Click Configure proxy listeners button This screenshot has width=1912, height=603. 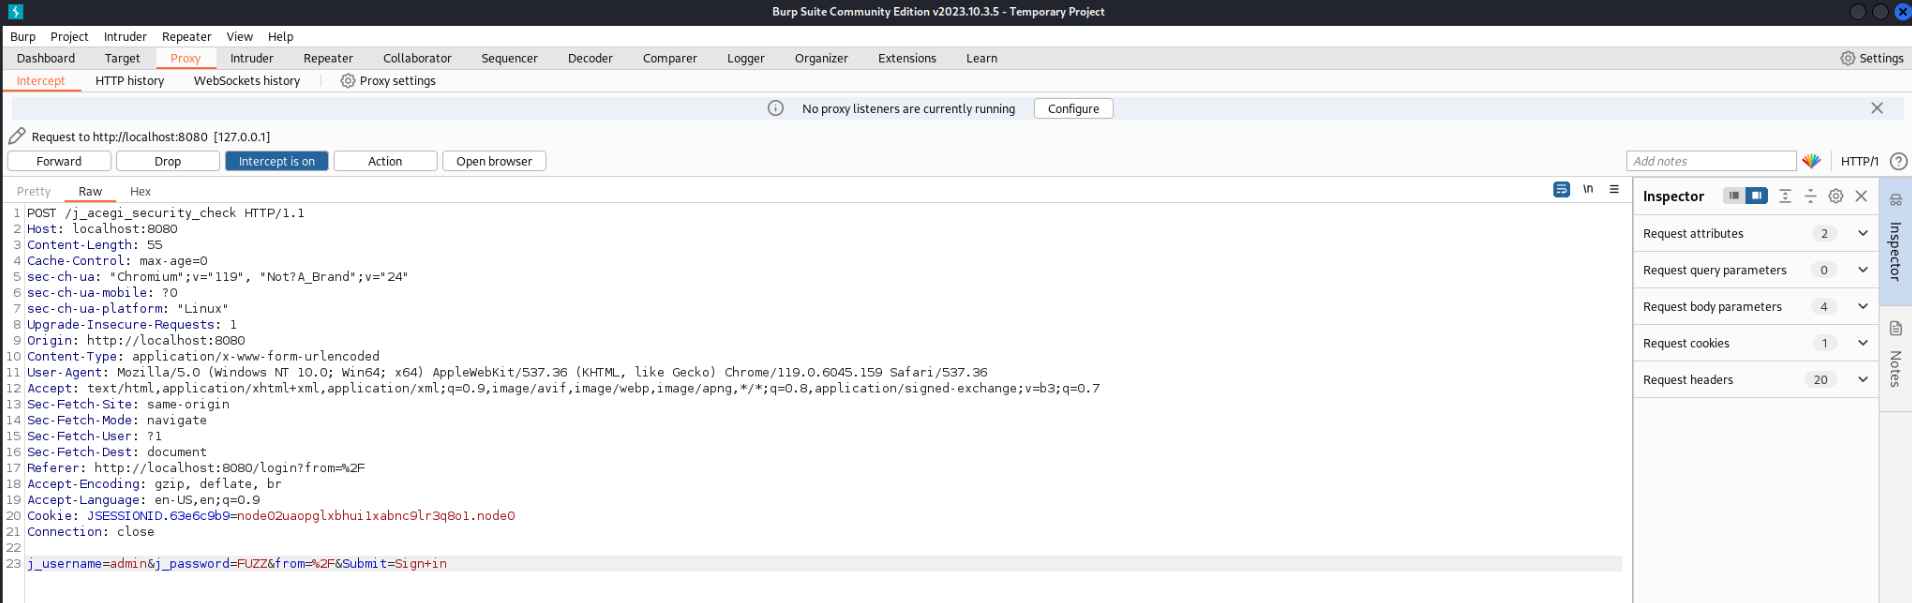pyautogui.click(x=1073, y=108)
